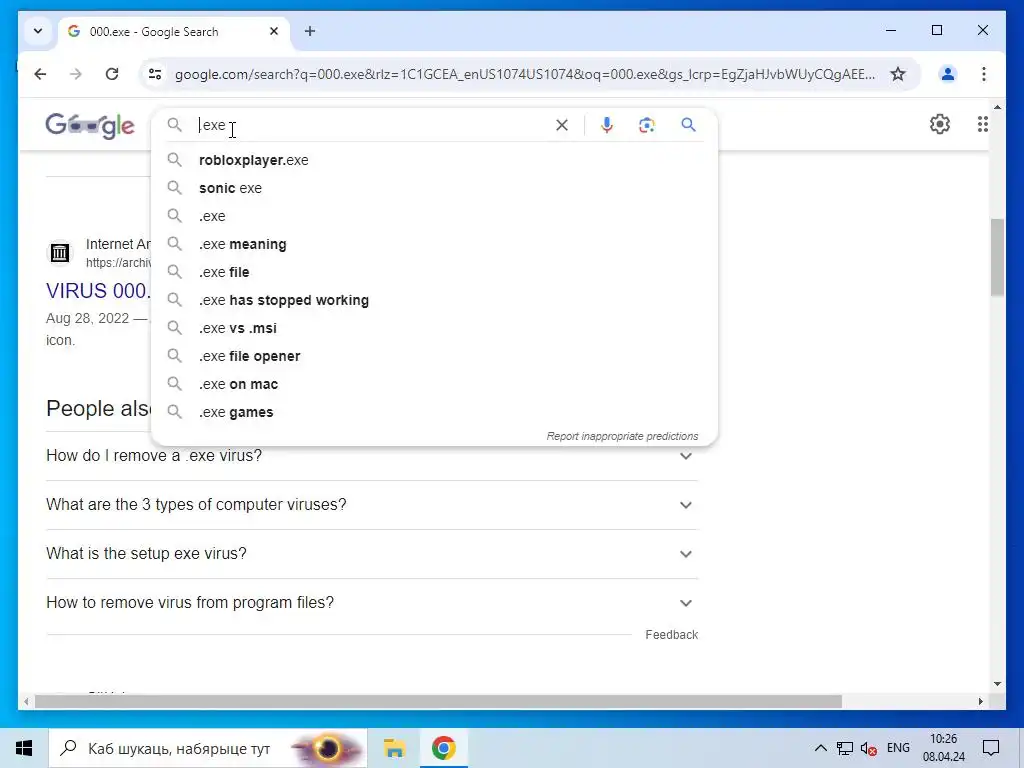The image size is (1024, 768).
Task: Click the Feedback link
Action: click(671, 635)
